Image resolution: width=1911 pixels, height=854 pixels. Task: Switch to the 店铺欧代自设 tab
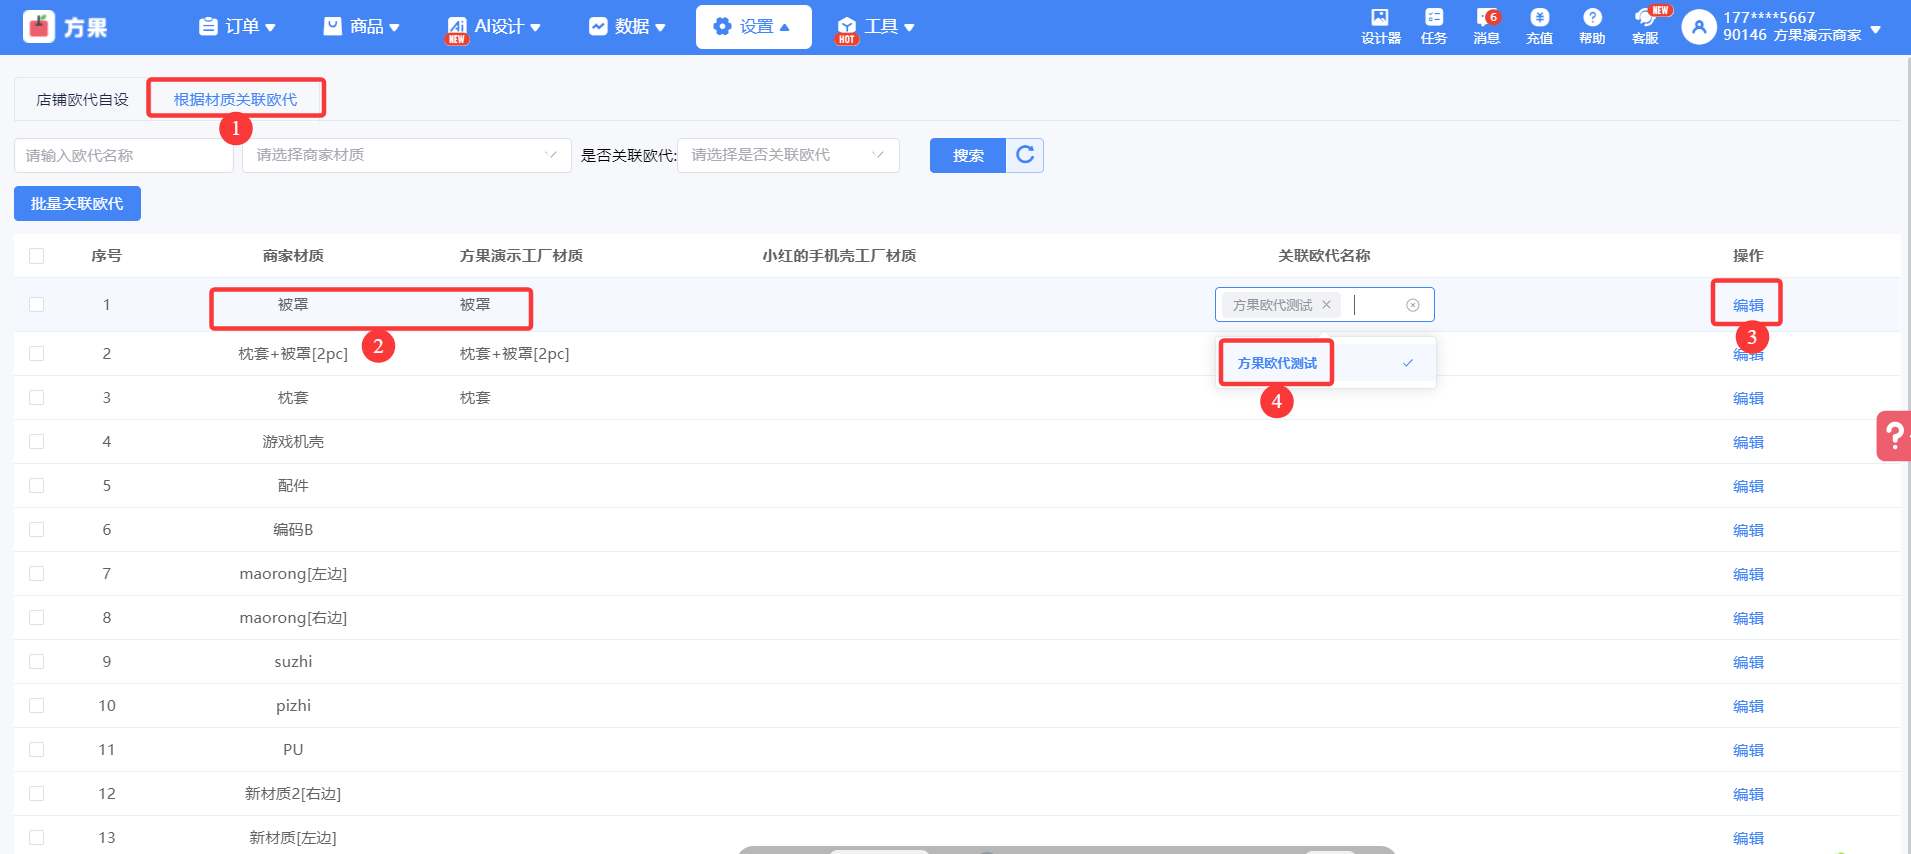pos(82,99)
